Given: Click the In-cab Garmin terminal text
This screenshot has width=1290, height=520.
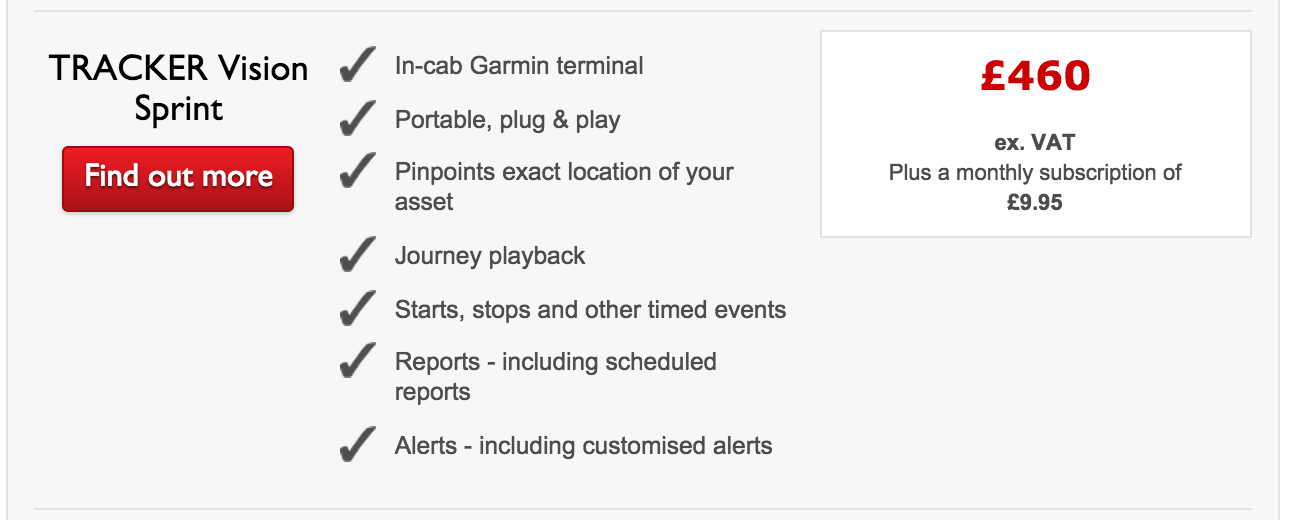Looking at the screenshot, I should pos(519,66).
